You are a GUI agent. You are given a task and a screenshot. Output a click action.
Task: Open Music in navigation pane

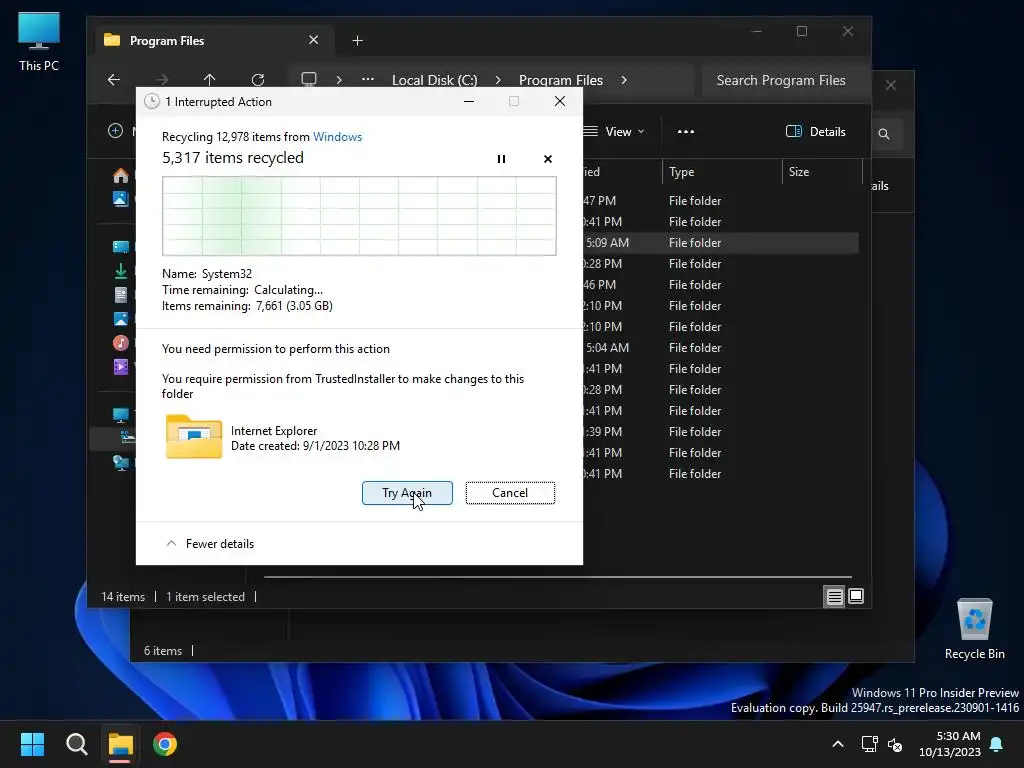pos(120,342)
